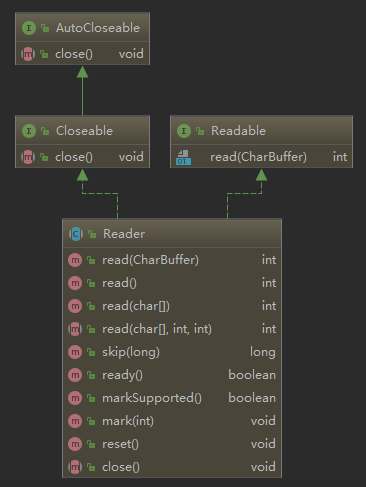Select ready() method in Reader
The height and width of the screenshot is (487, 366).
click(x=172, y=375)
